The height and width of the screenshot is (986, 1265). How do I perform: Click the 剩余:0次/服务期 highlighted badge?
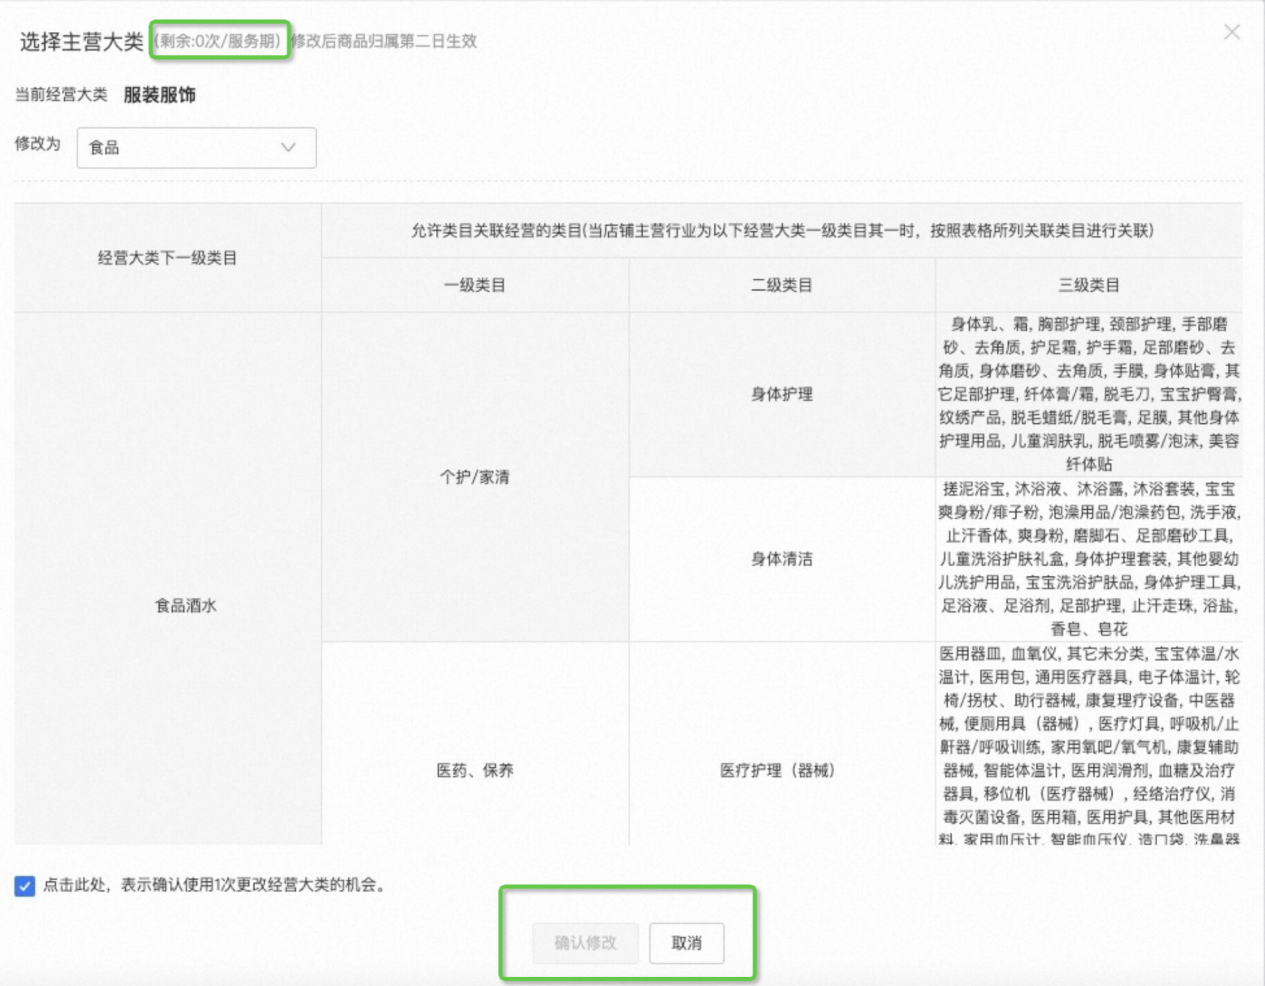219,42
